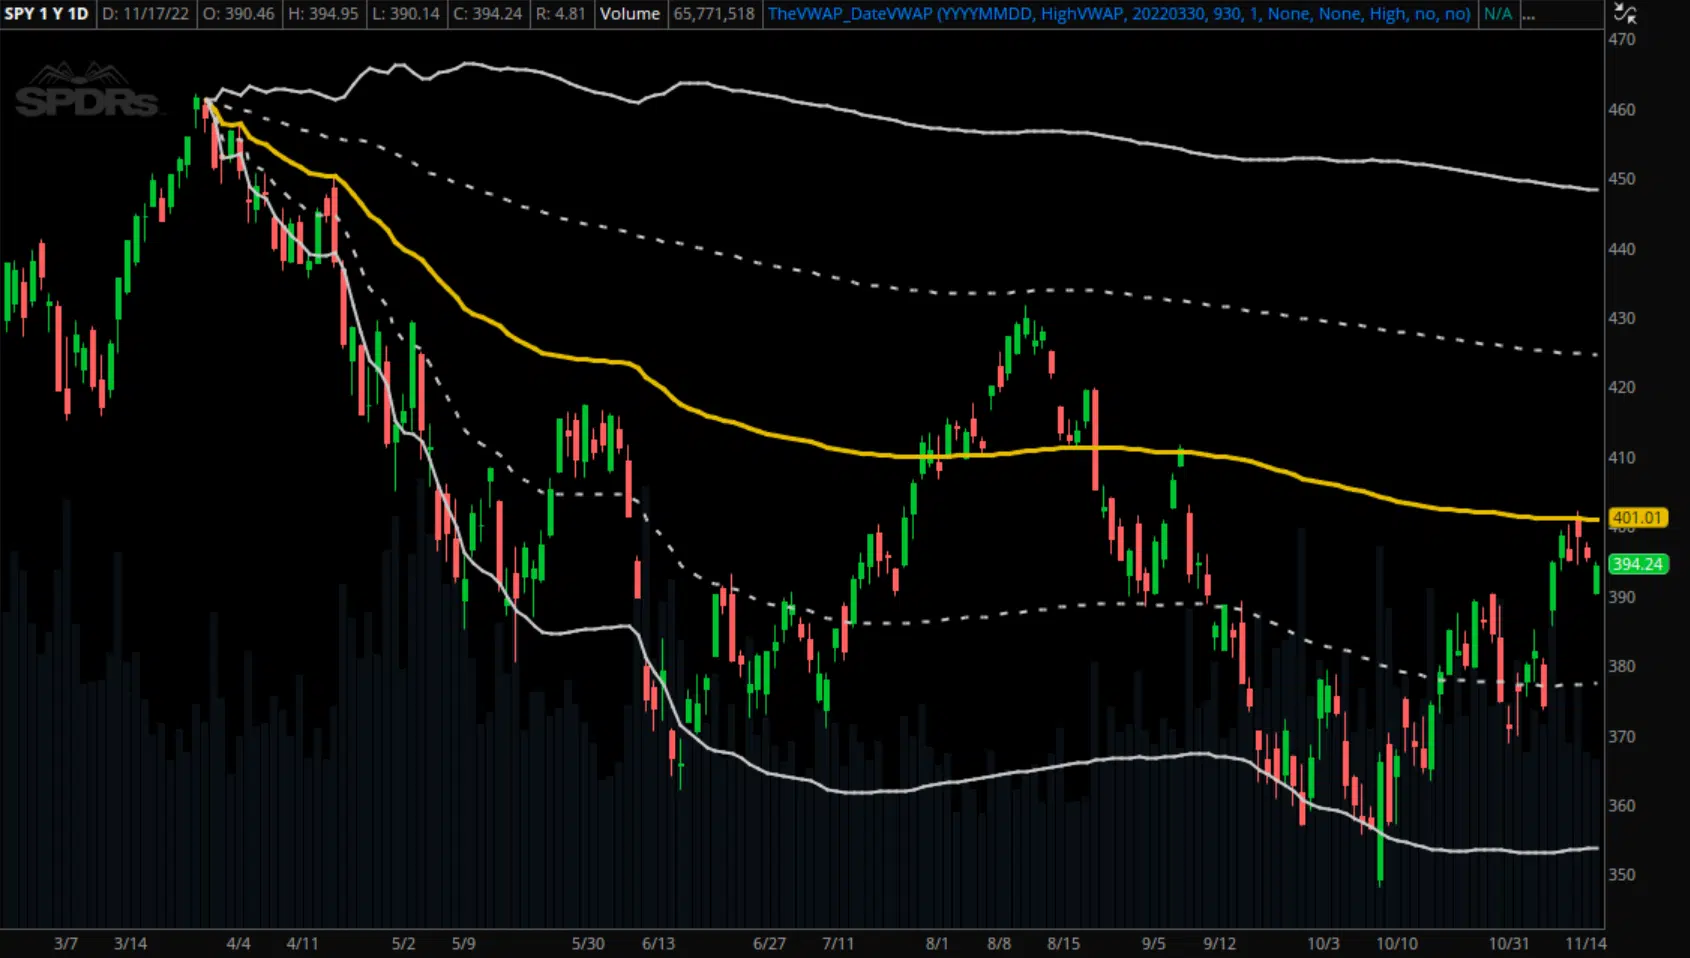Image resolution: width=1690 pixels, height=958 pixels.
Task: Click the 3/14 date on time axis
Action: (x=131, y=943)
